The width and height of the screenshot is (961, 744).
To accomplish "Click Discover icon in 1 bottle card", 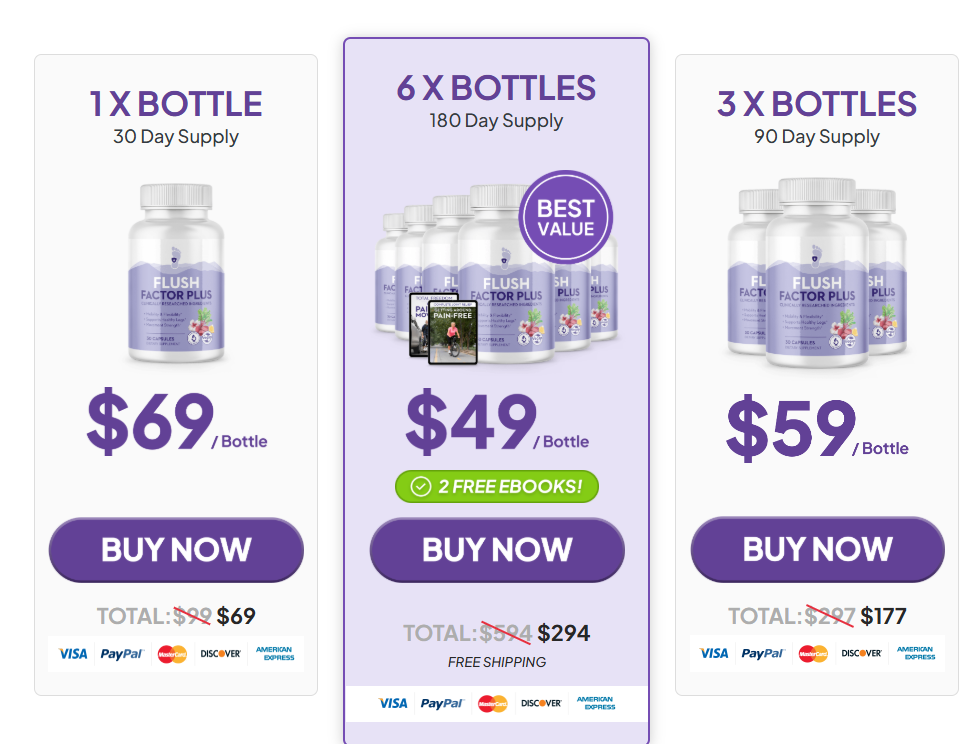I will coord(221,654).
